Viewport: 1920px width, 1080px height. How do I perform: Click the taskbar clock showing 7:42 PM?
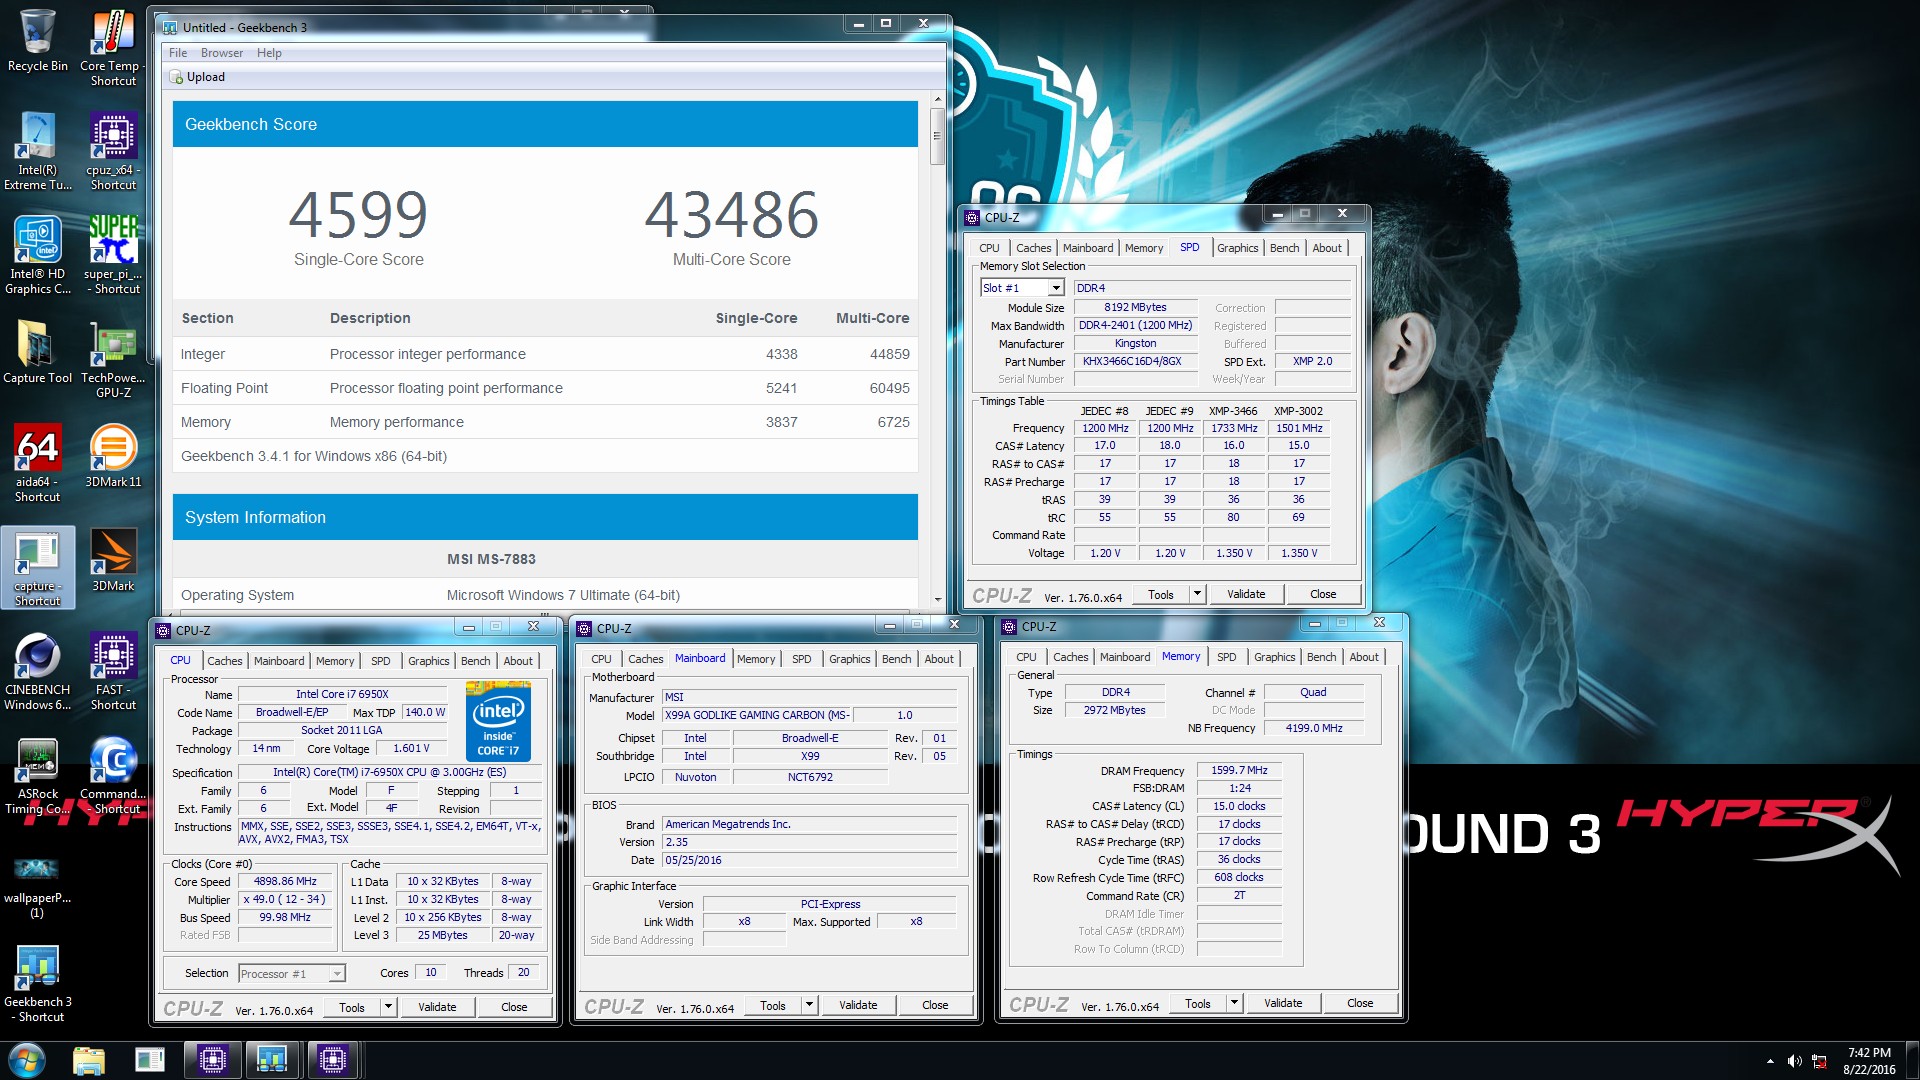coord(1868,1060)
